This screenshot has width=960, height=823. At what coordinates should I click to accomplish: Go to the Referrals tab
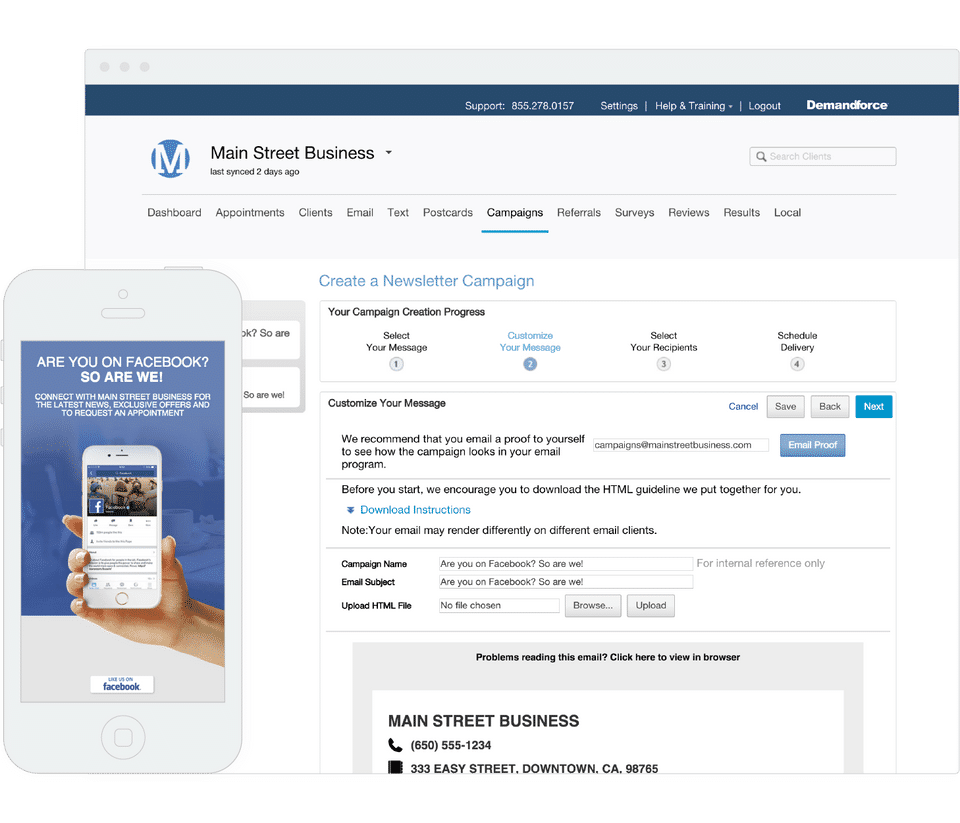(x=579, y=212)
